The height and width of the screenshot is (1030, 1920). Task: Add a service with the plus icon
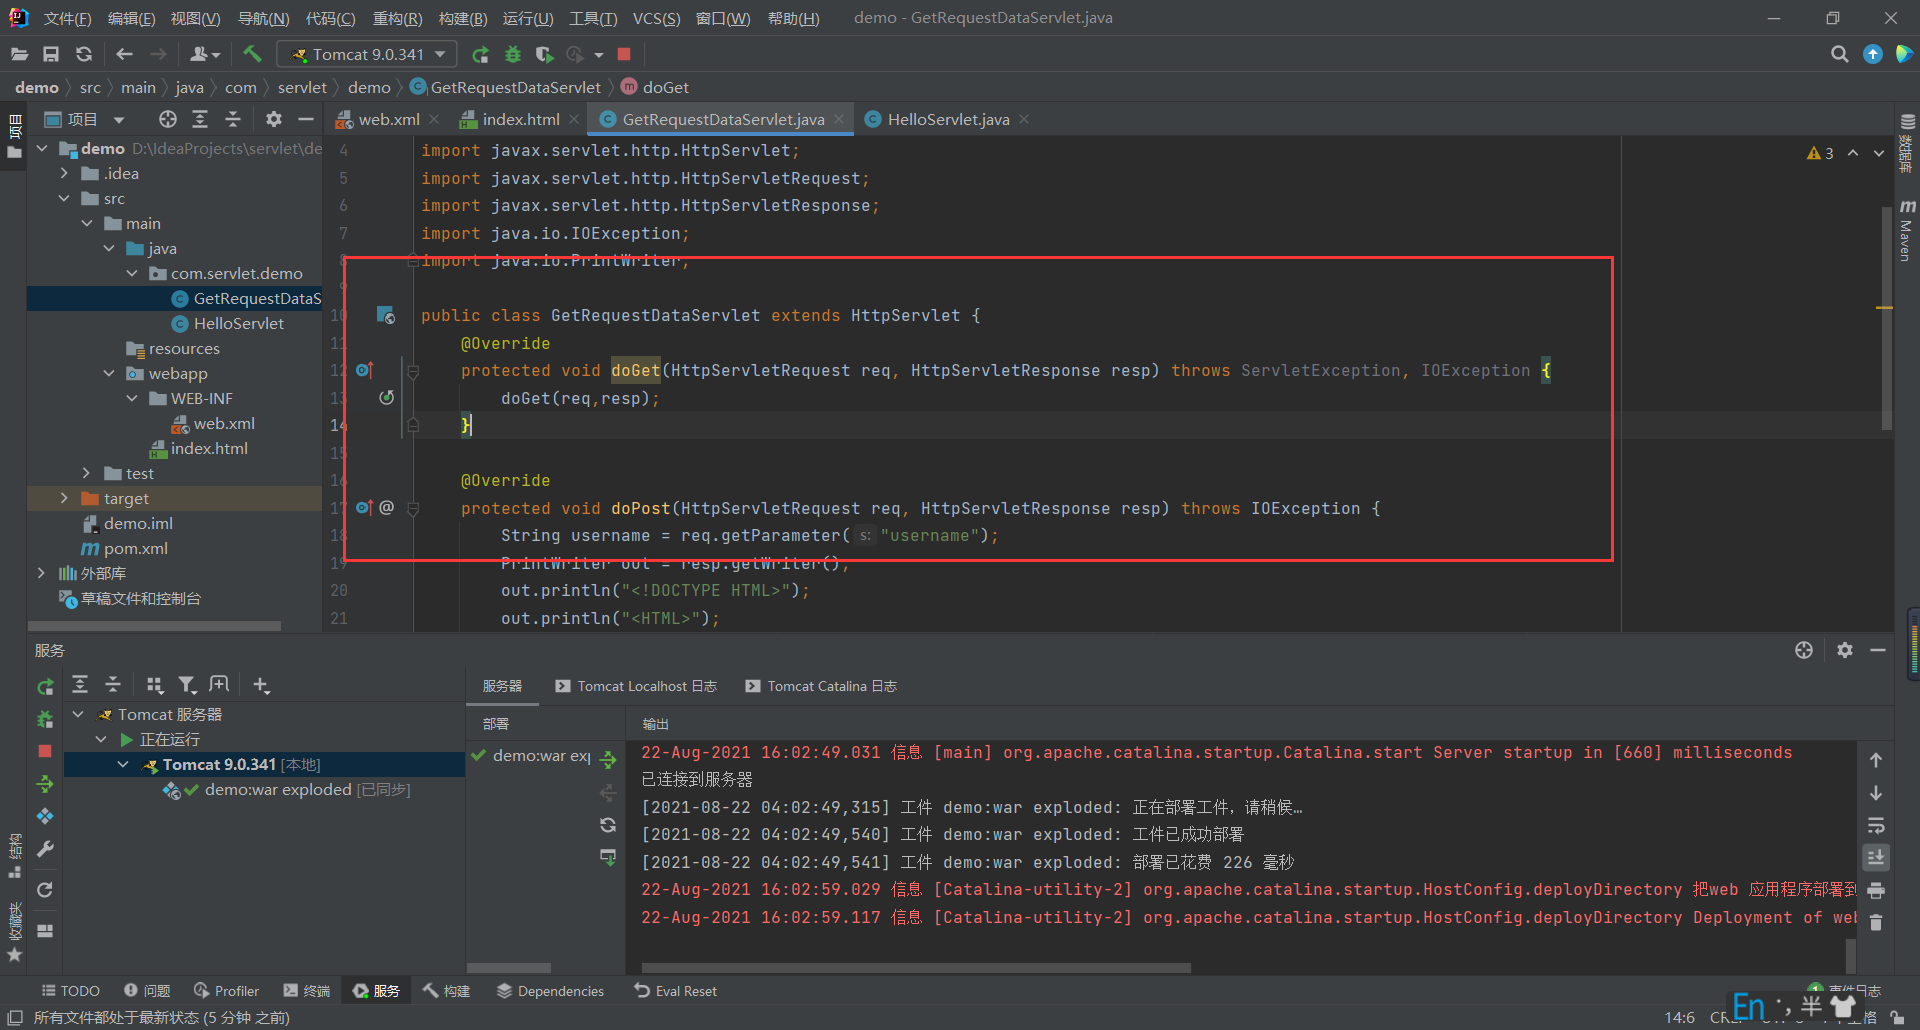(261, 685)
